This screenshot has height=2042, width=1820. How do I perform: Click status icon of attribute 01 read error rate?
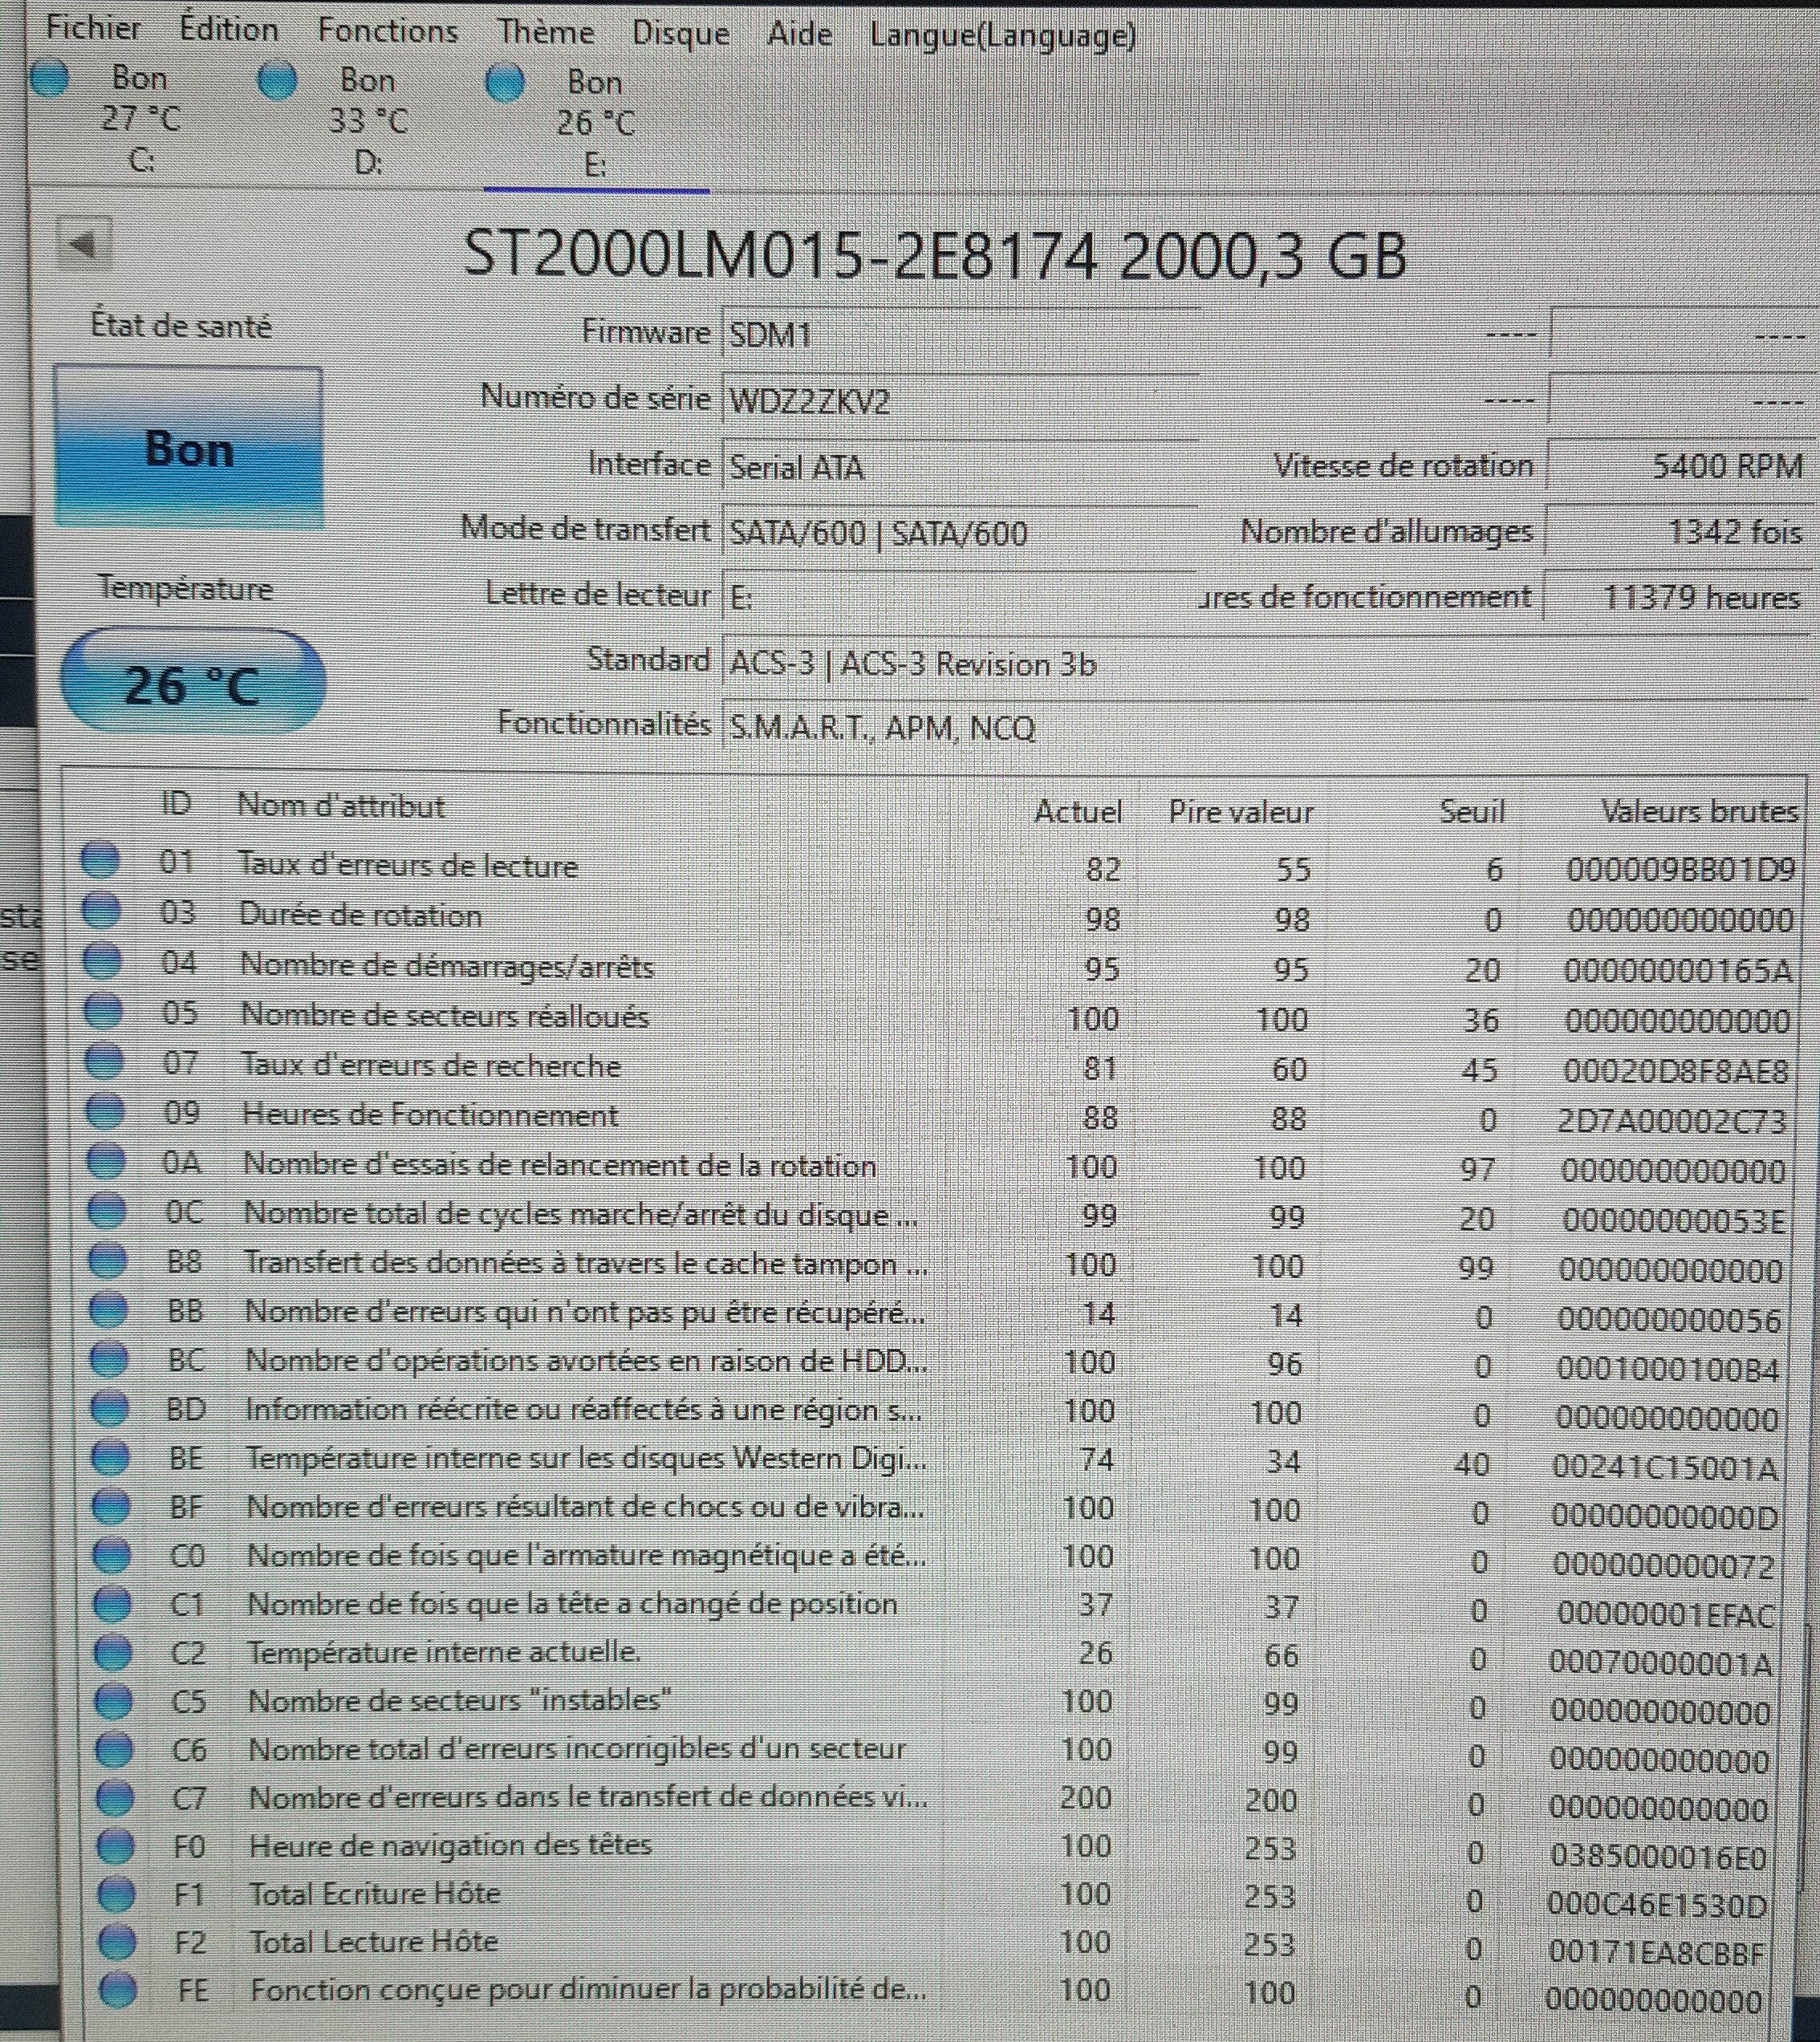[x=100, y=859]
